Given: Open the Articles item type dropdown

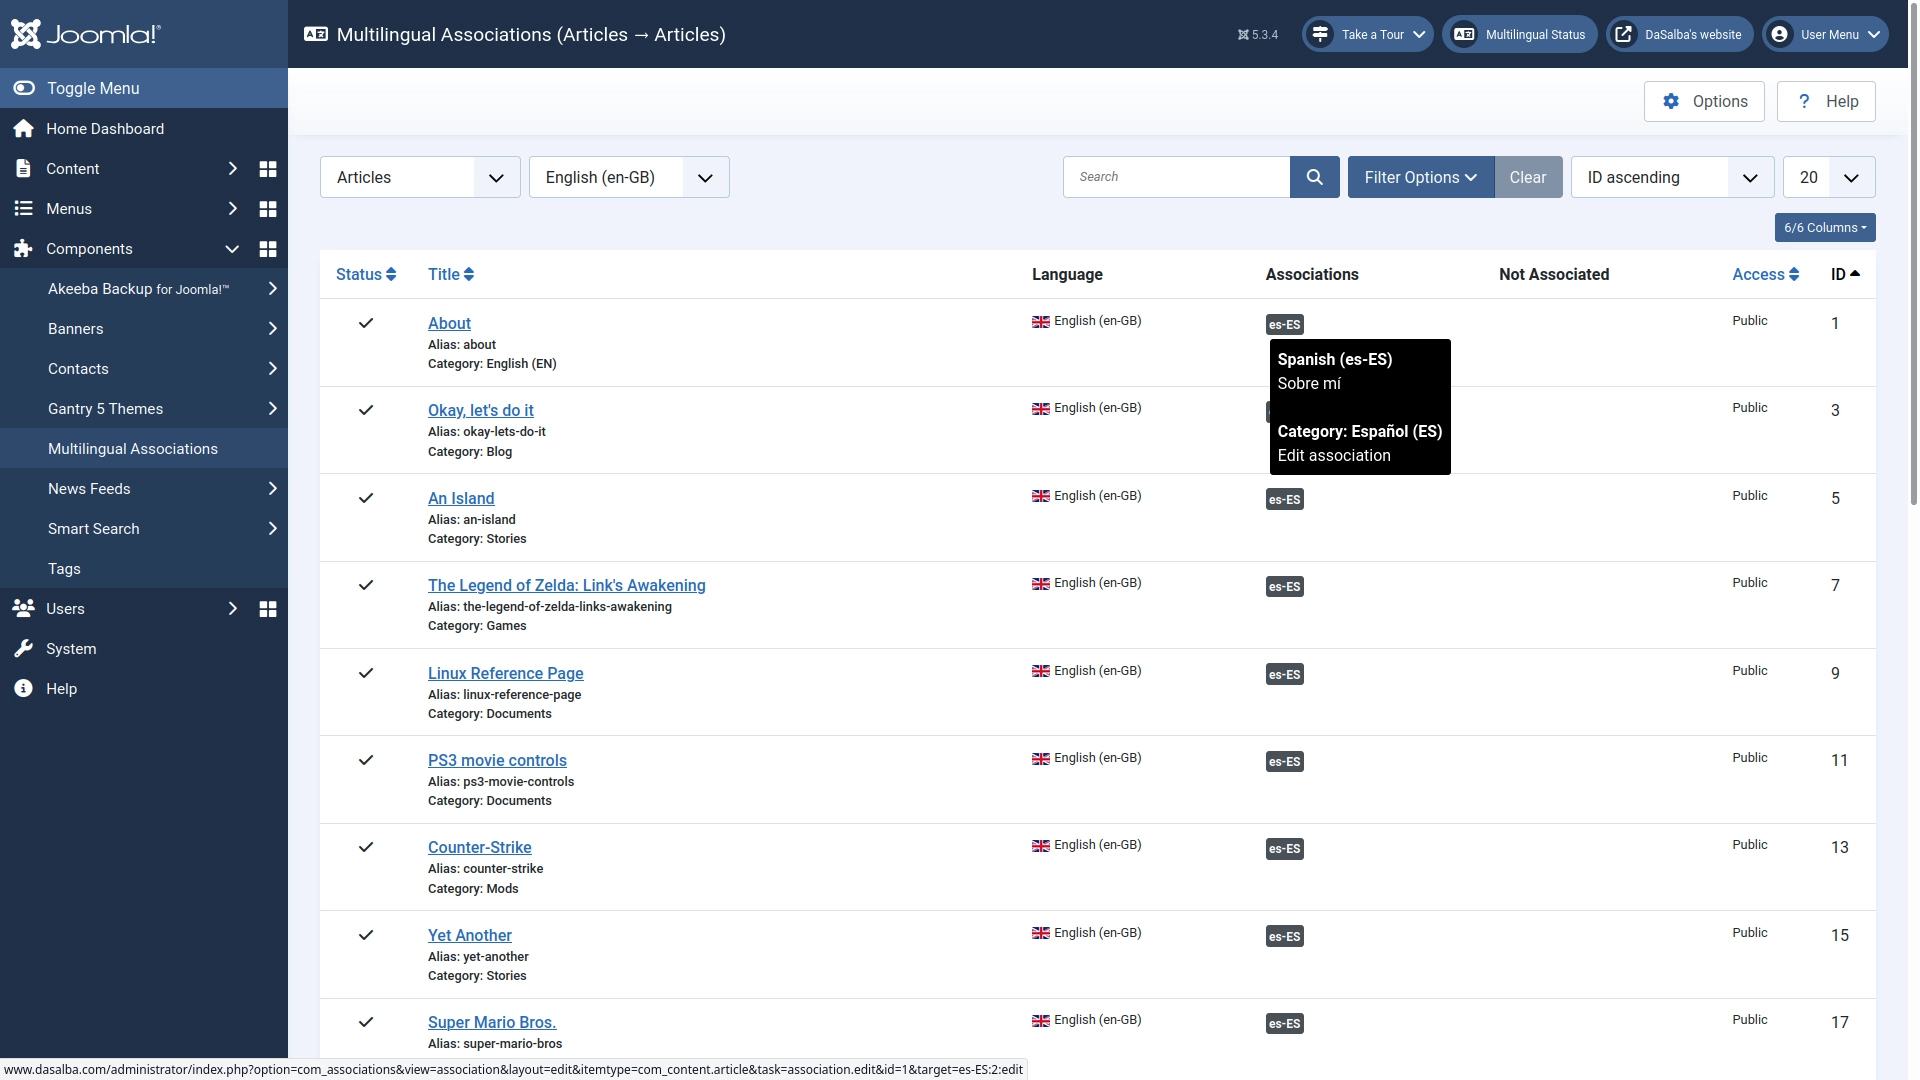Looking at the screenshot, I should point(419,177).
